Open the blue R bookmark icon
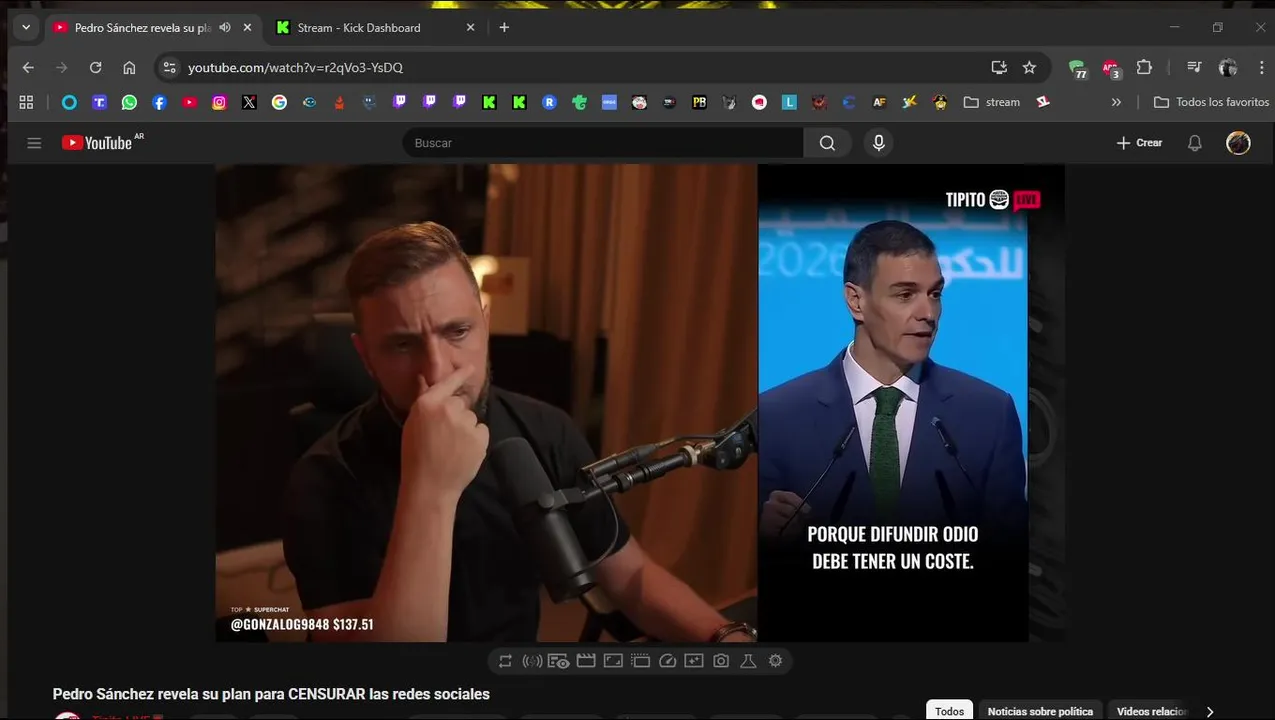This screenshot has width=1275, height=720. click(549, 102)
